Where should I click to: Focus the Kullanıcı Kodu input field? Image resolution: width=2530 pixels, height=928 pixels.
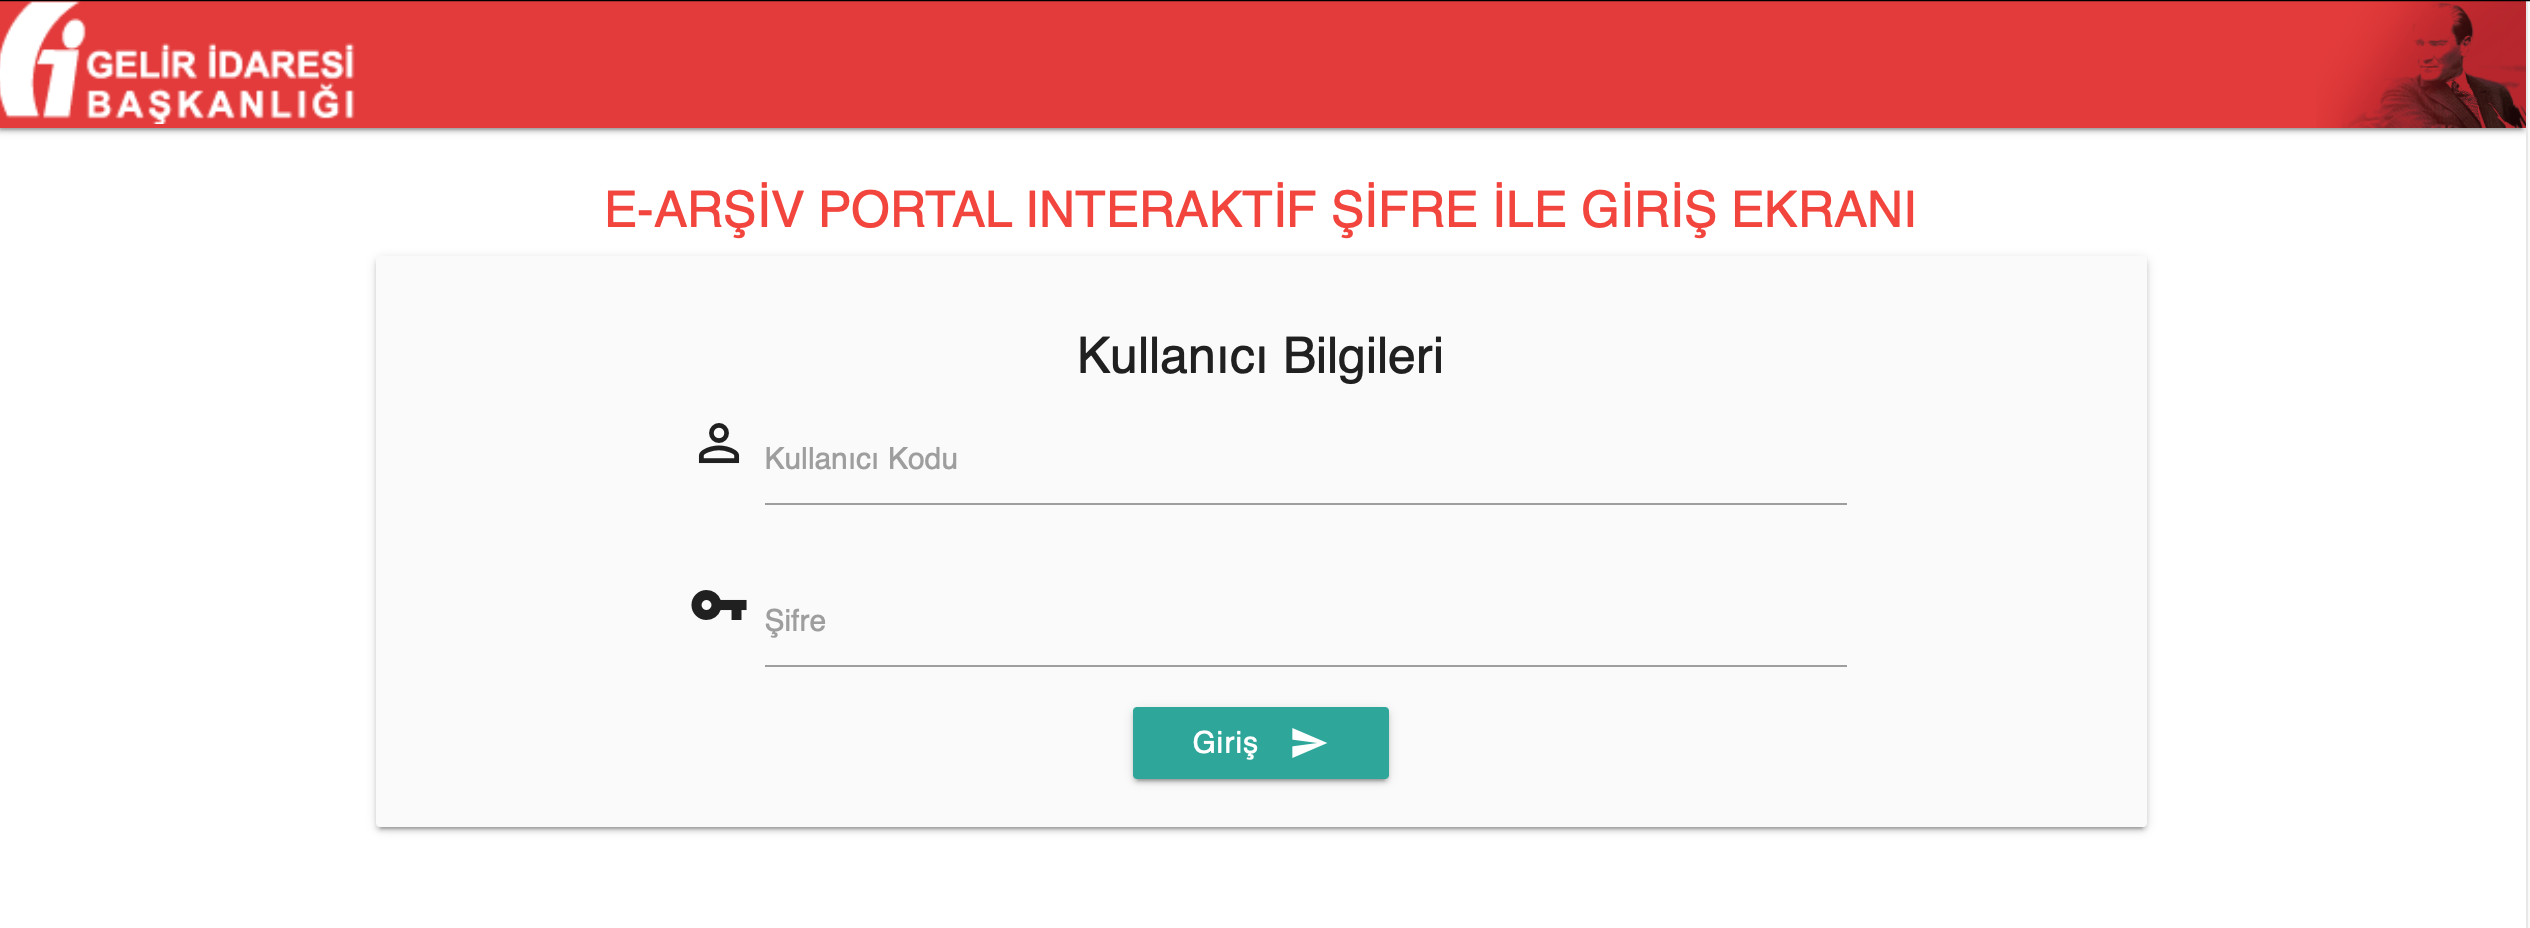pos(1305,460)
